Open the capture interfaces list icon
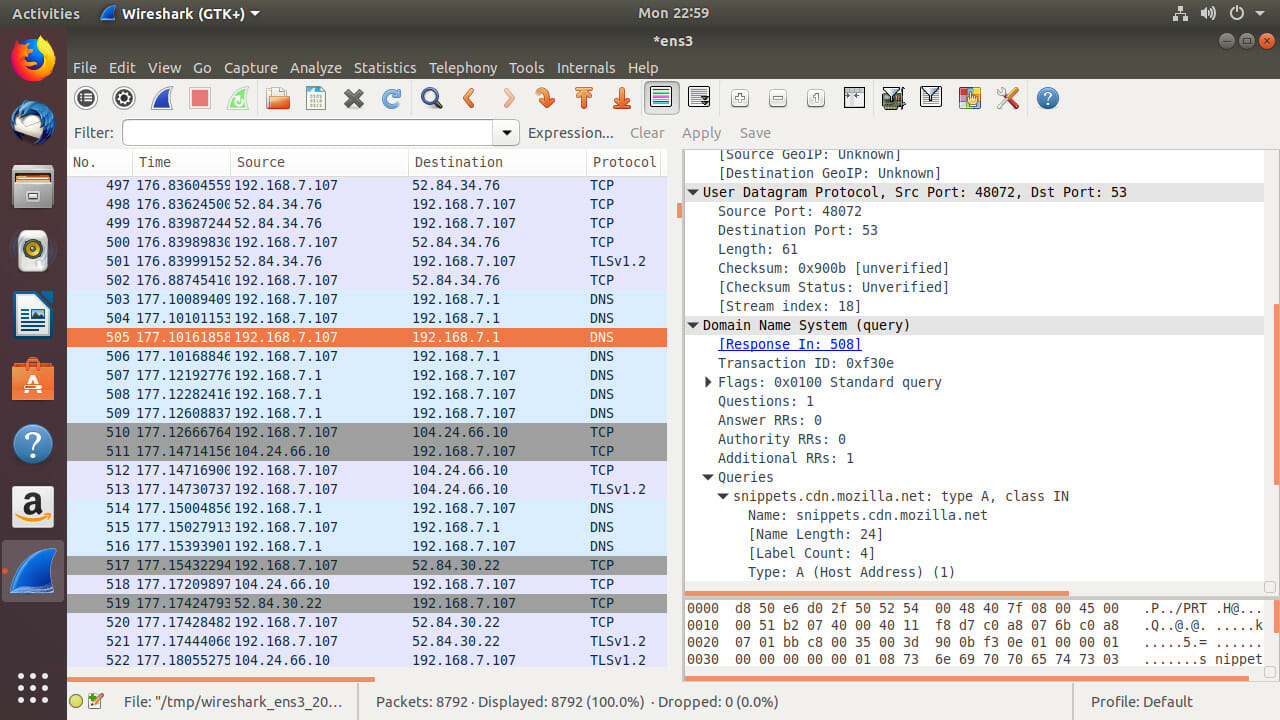 tap(86, 98)
